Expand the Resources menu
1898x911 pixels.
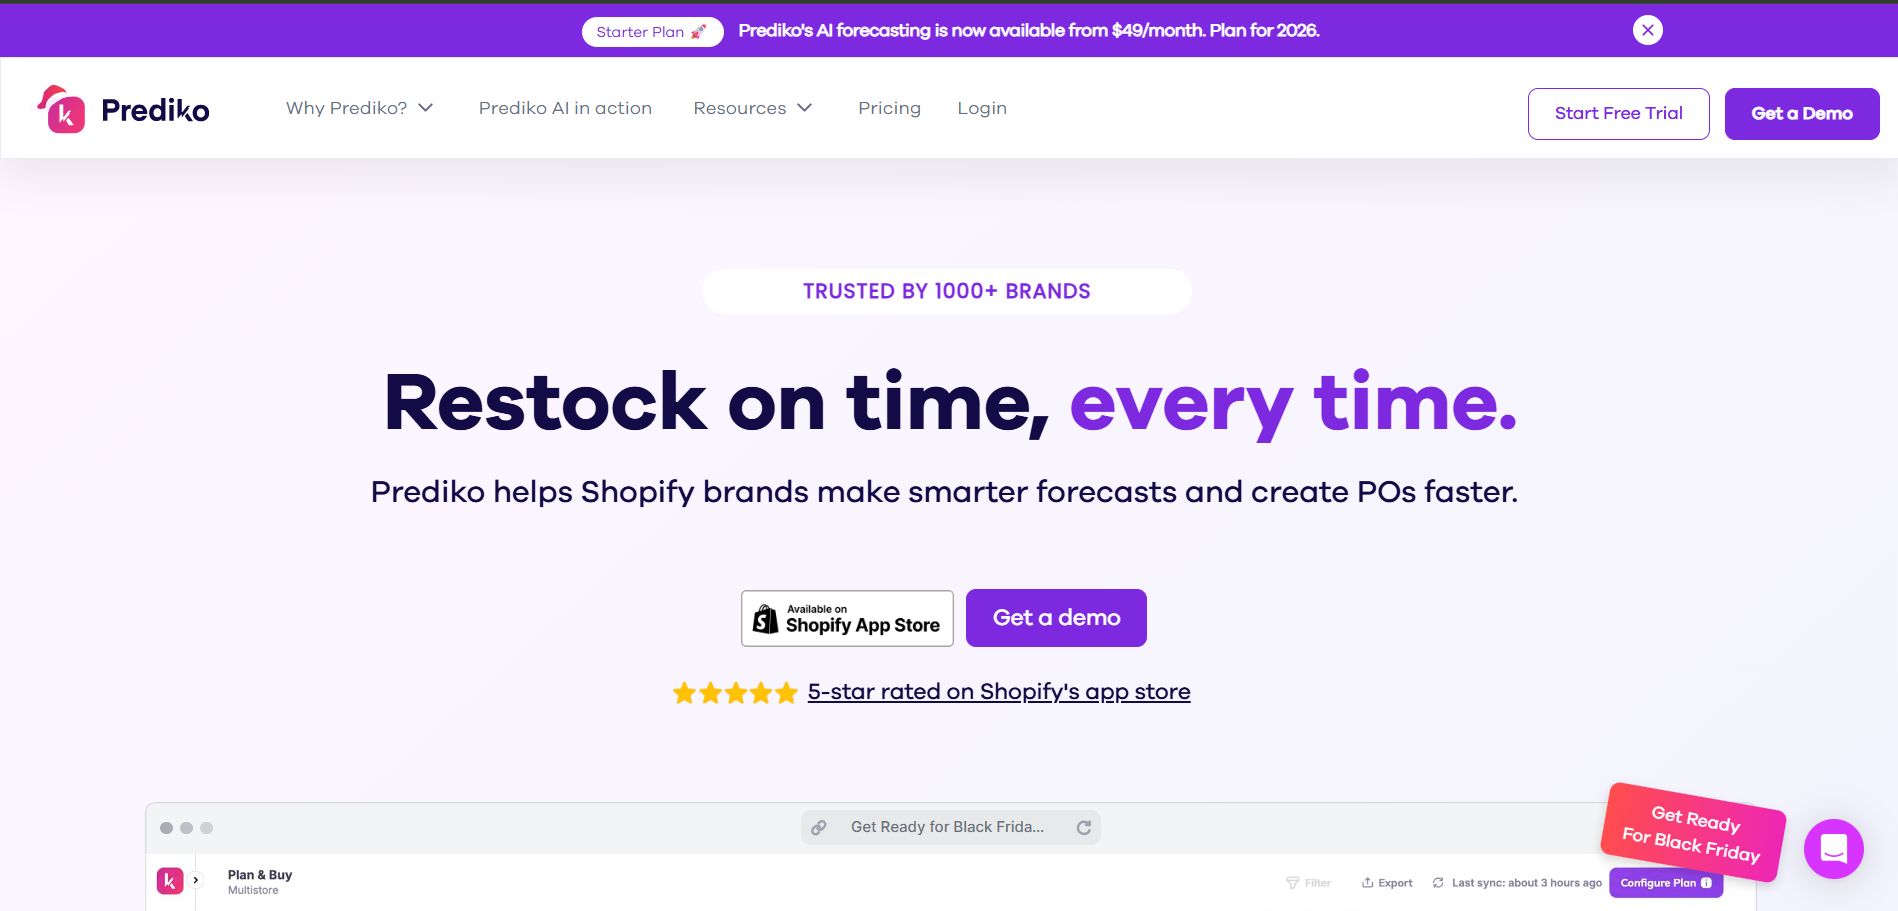(x=753, y=108)
